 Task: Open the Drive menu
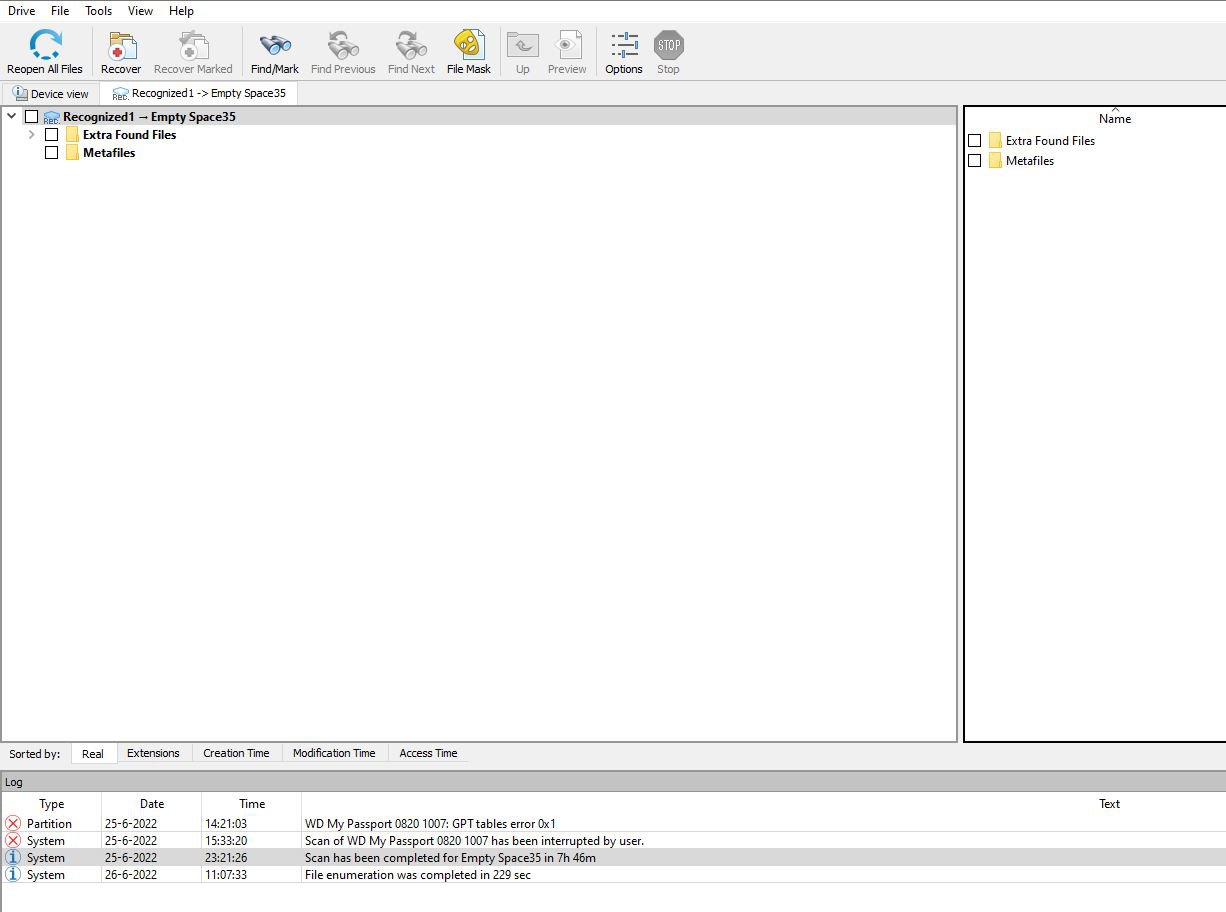22,11
